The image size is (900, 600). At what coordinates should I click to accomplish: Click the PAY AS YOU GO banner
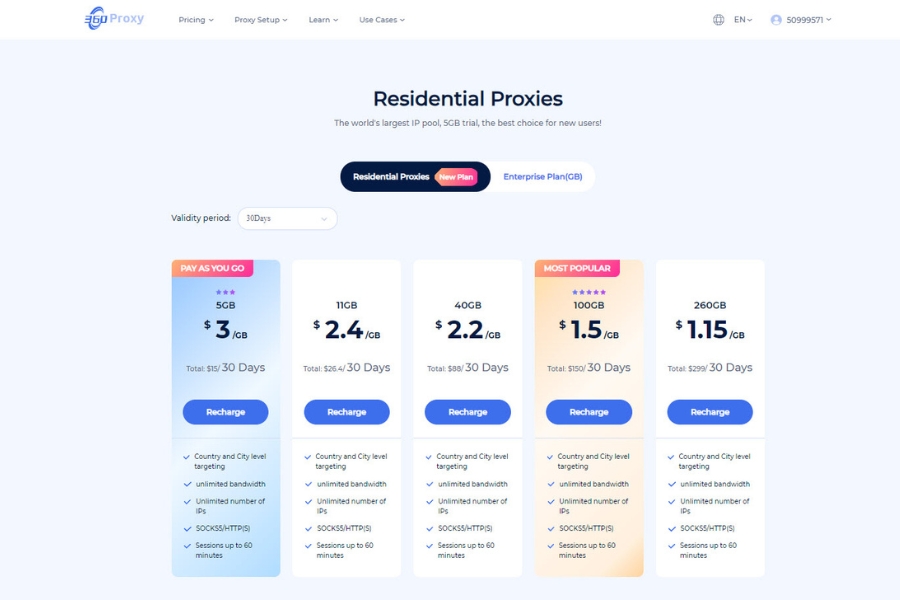pos(212,268)
